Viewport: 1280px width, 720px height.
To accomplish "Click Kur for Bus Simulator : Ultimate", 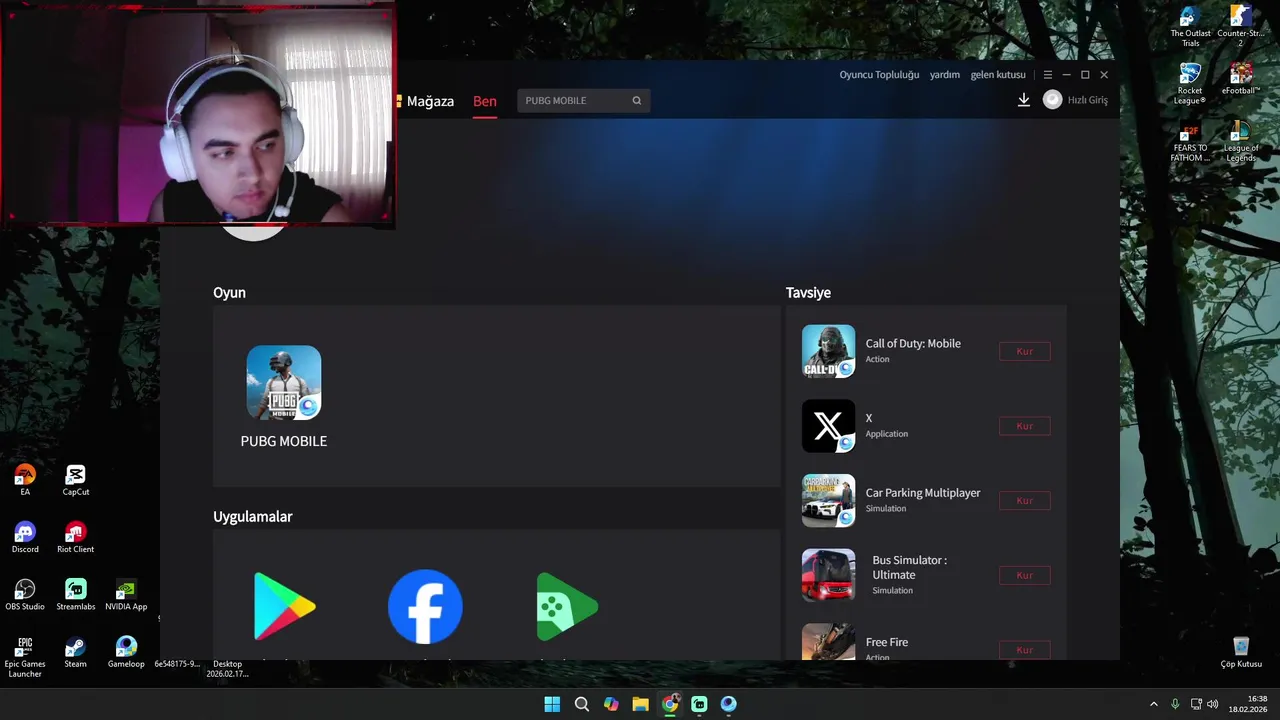I will click(1024, 575).
